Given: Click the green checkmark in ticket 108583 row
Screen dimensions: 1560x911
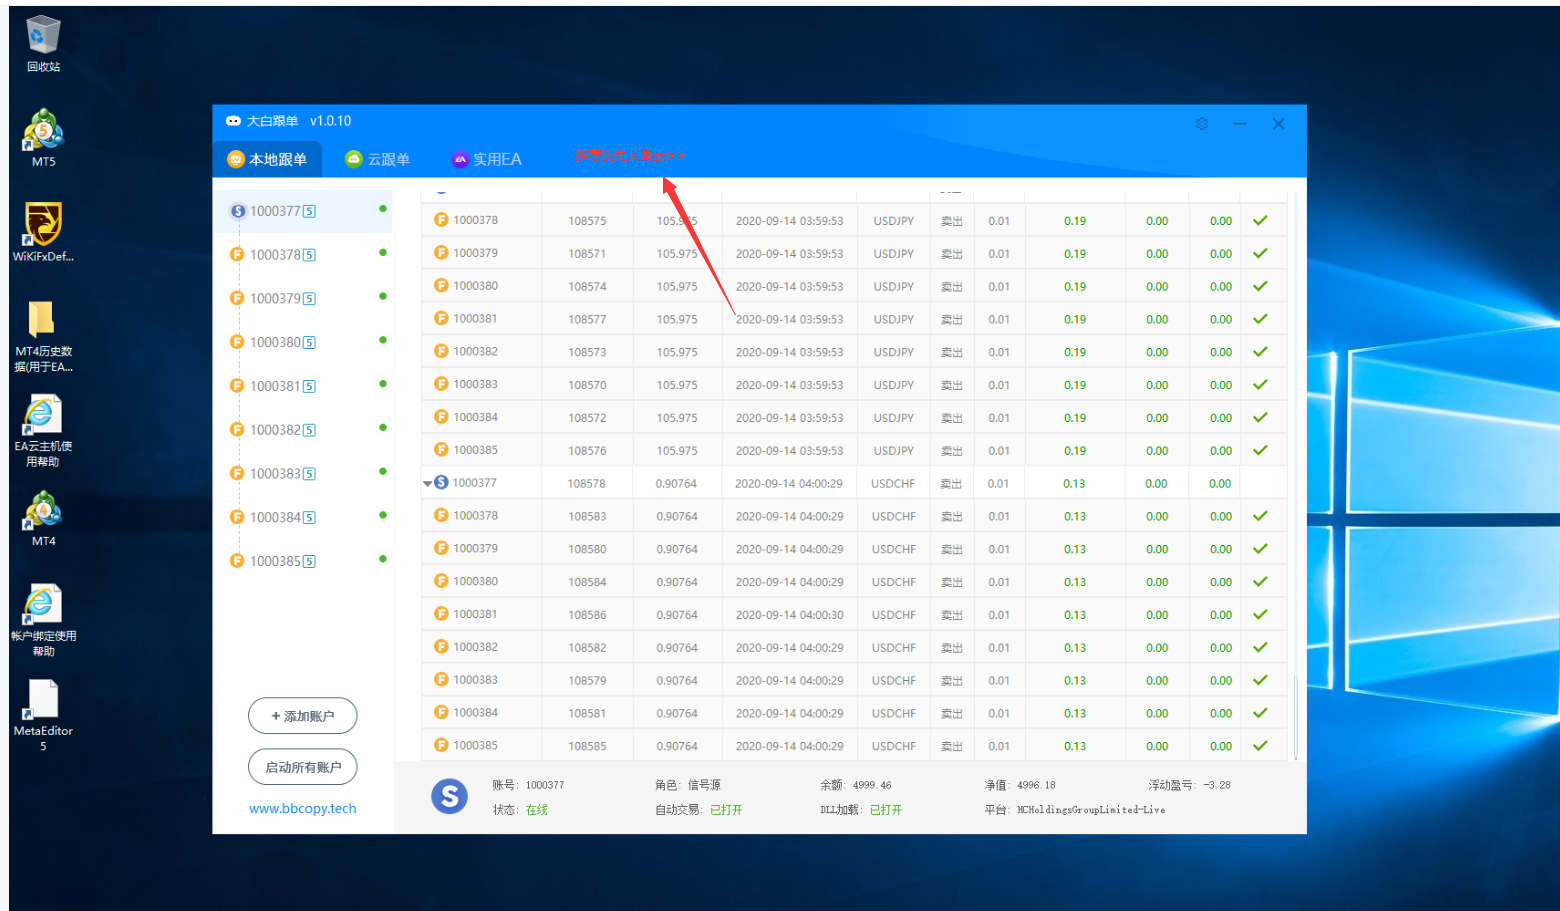Looking at the screenshot, I should pyautogui.click(x=1260, y=516).
